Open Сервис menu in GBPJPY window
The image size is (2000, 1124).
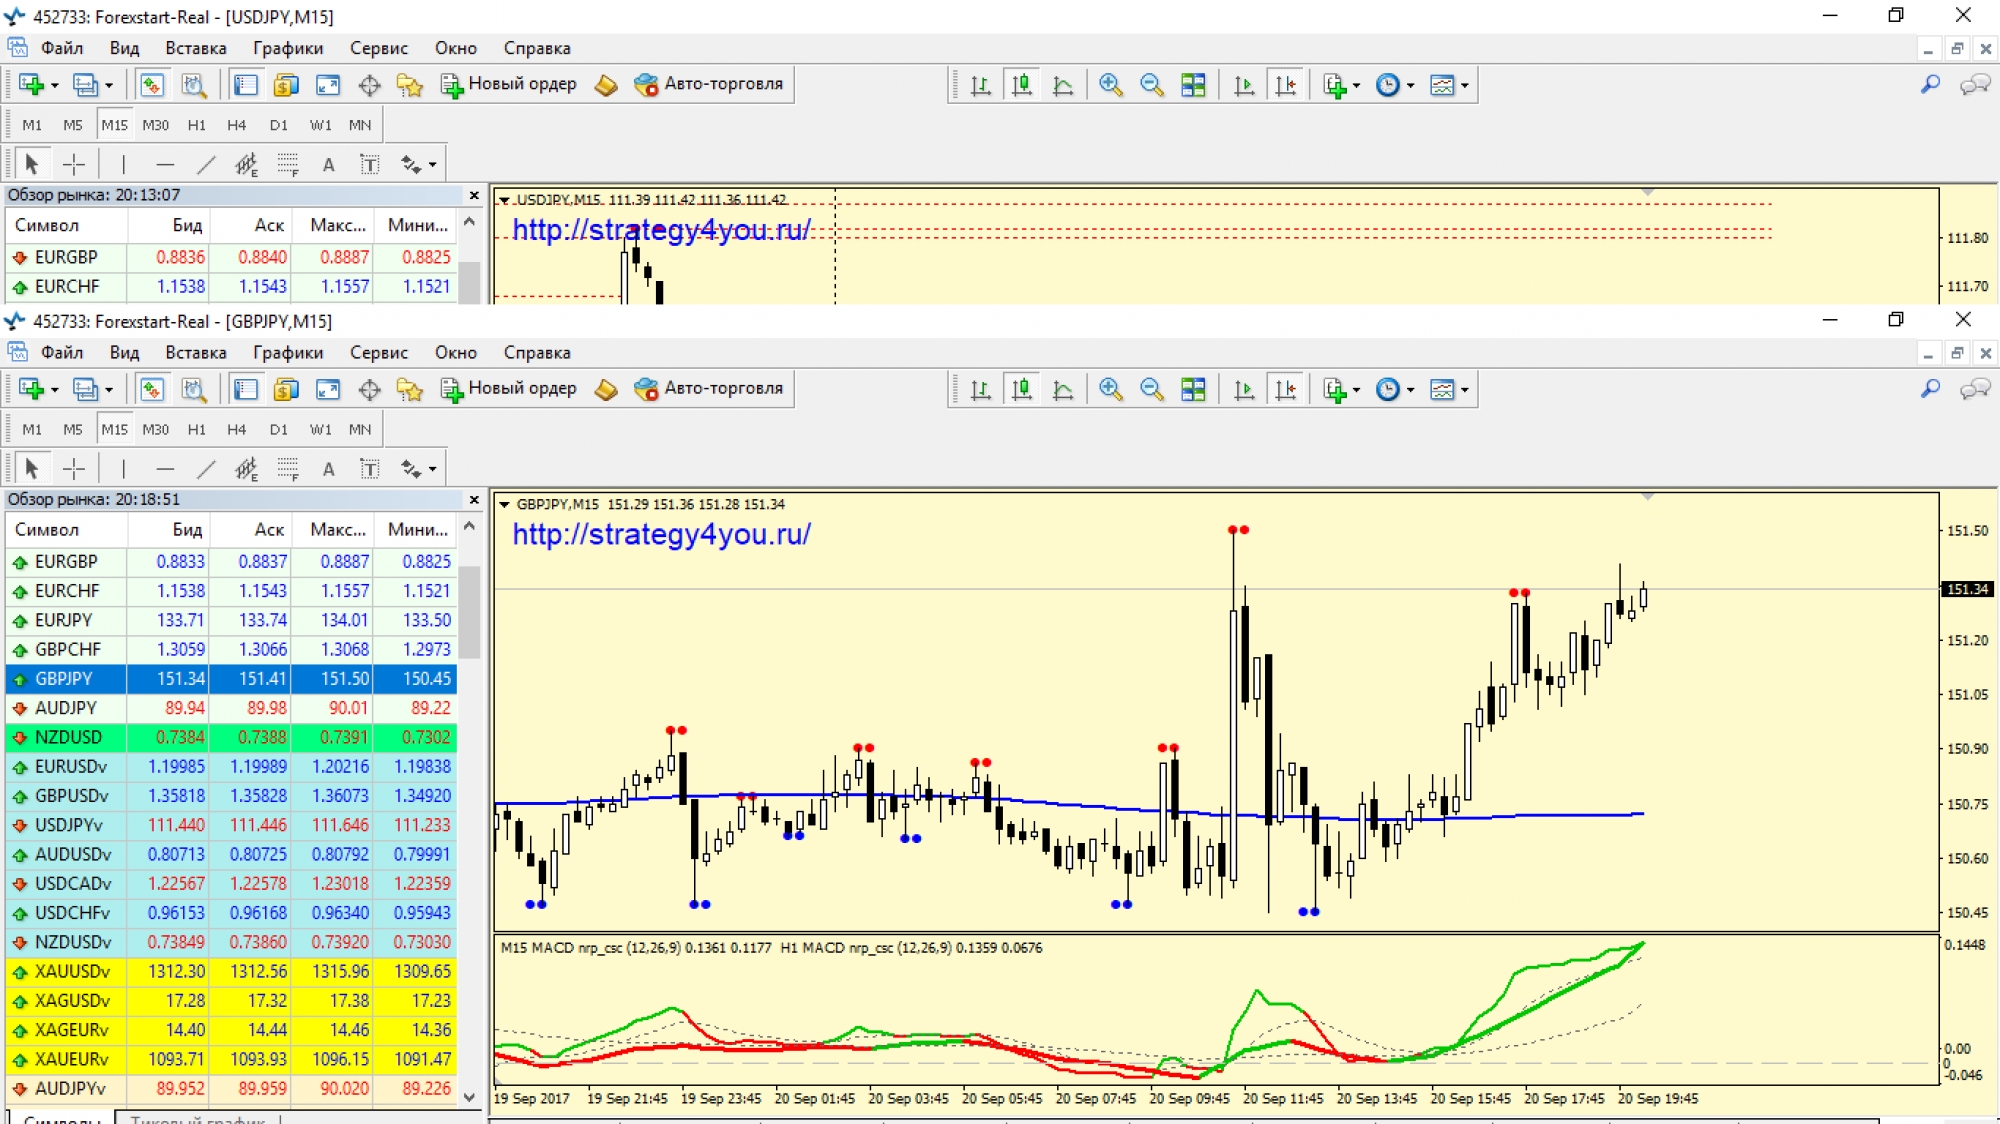(378, 352)
